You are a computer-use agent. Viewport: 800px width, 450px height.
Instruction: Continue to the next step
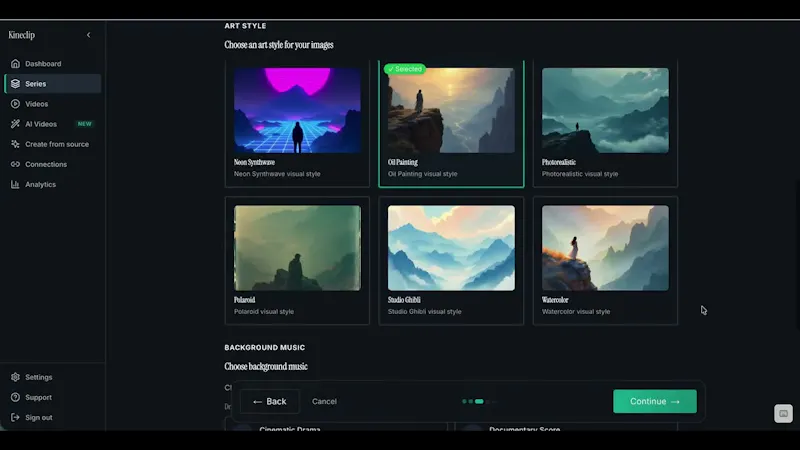tap(655, 402)
